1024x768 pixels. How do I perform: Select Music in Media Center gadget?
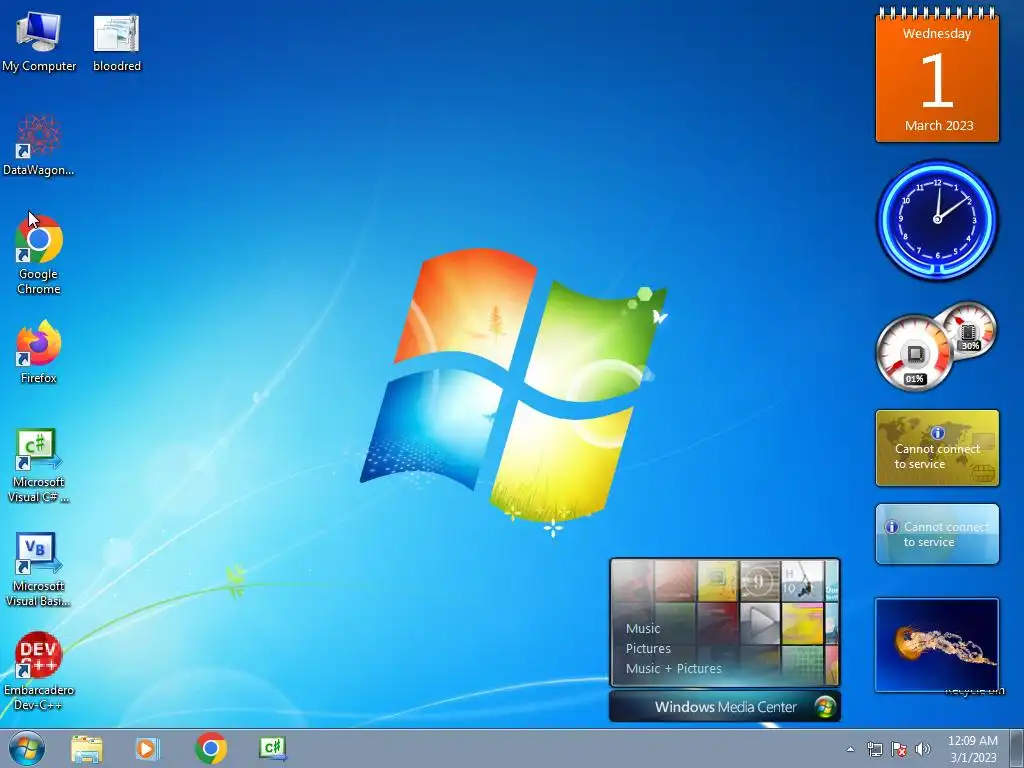coord(643,628)
